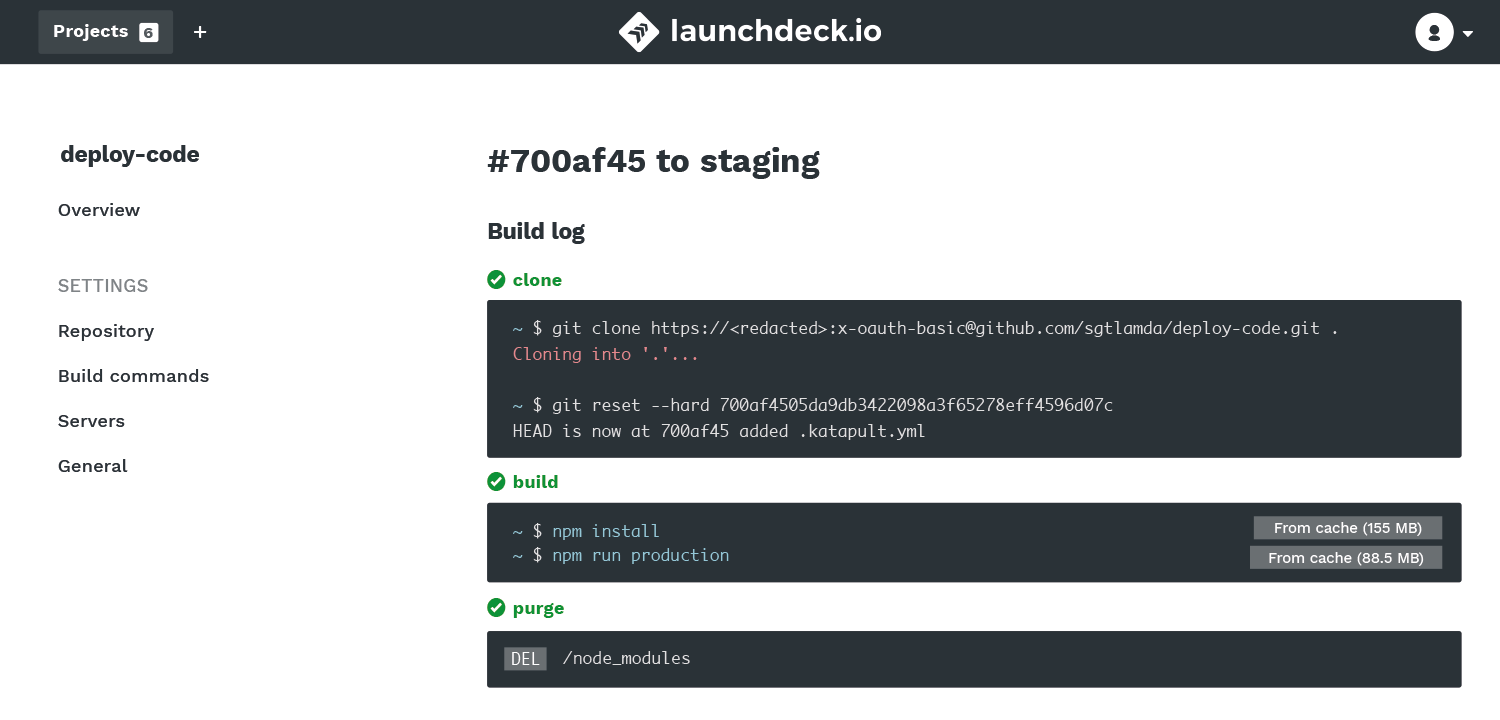Open the user avatar icon

(x=1434, y=32)
